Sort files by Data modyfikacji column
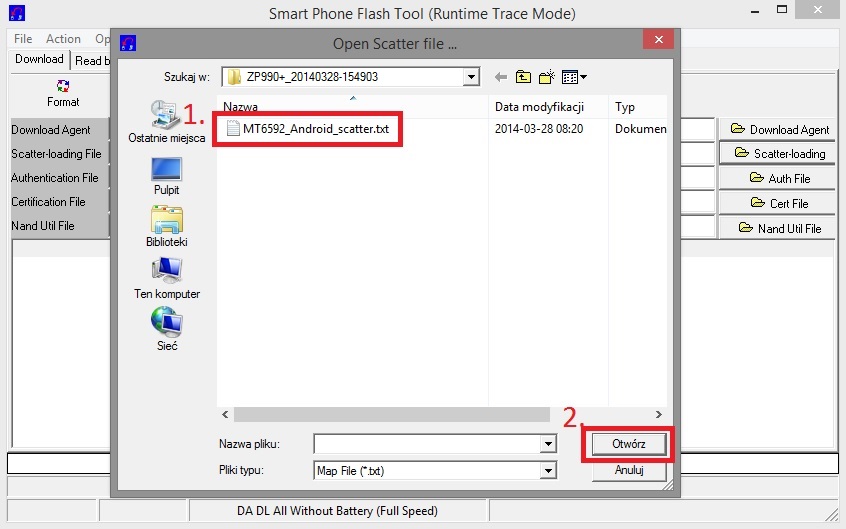Screen dimensions: 846x529 point(538,107)
